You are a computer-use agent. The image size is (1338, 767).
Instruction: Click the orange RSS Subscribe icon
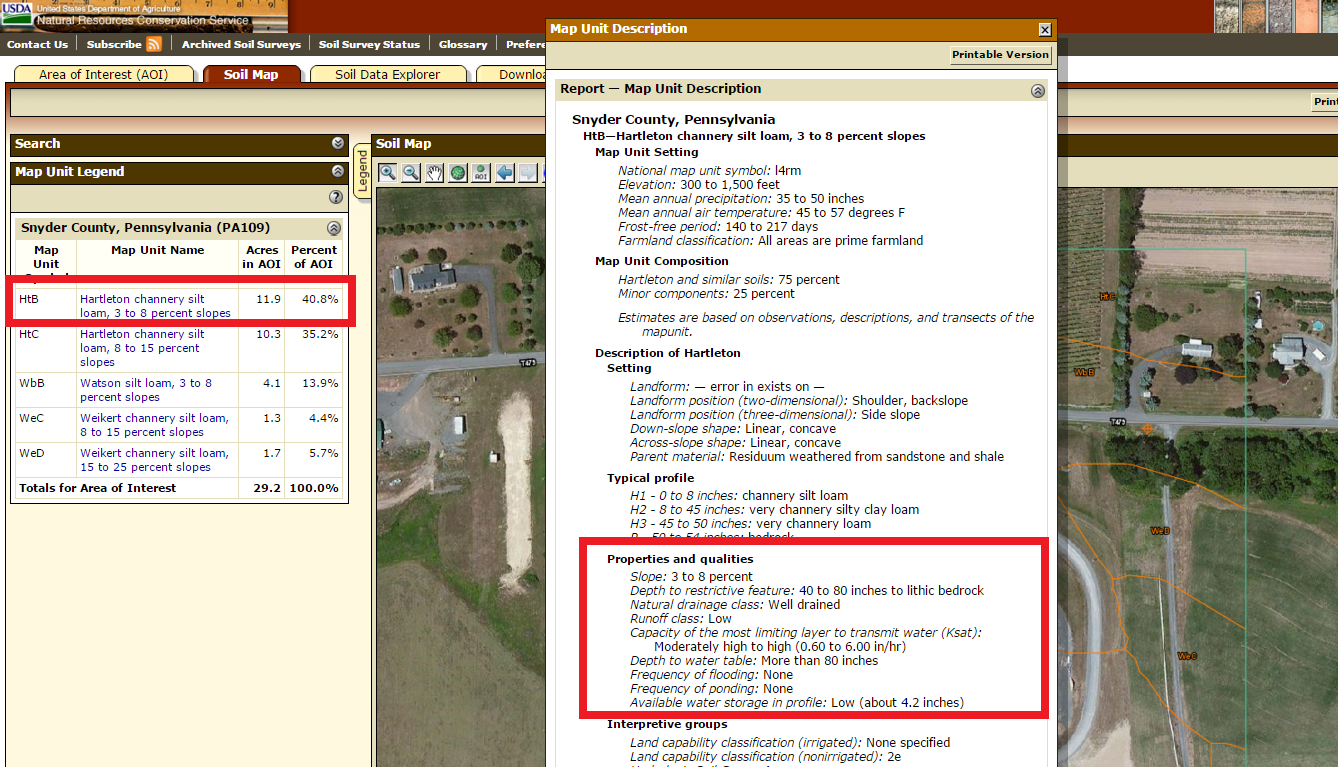(x=154, y=44)
